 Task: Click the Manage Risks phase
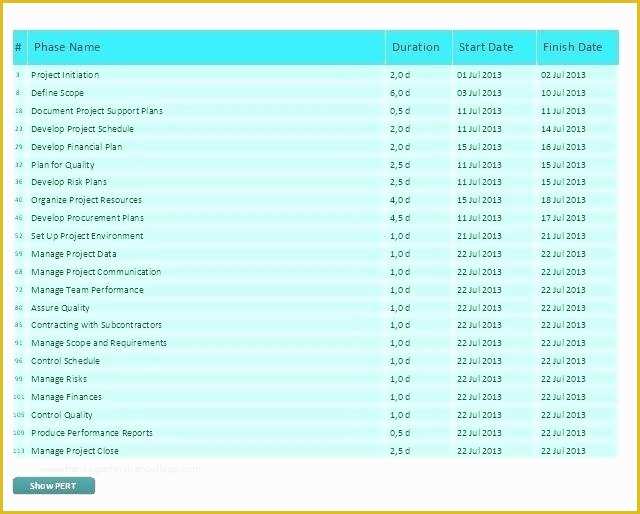coord(59,379)
